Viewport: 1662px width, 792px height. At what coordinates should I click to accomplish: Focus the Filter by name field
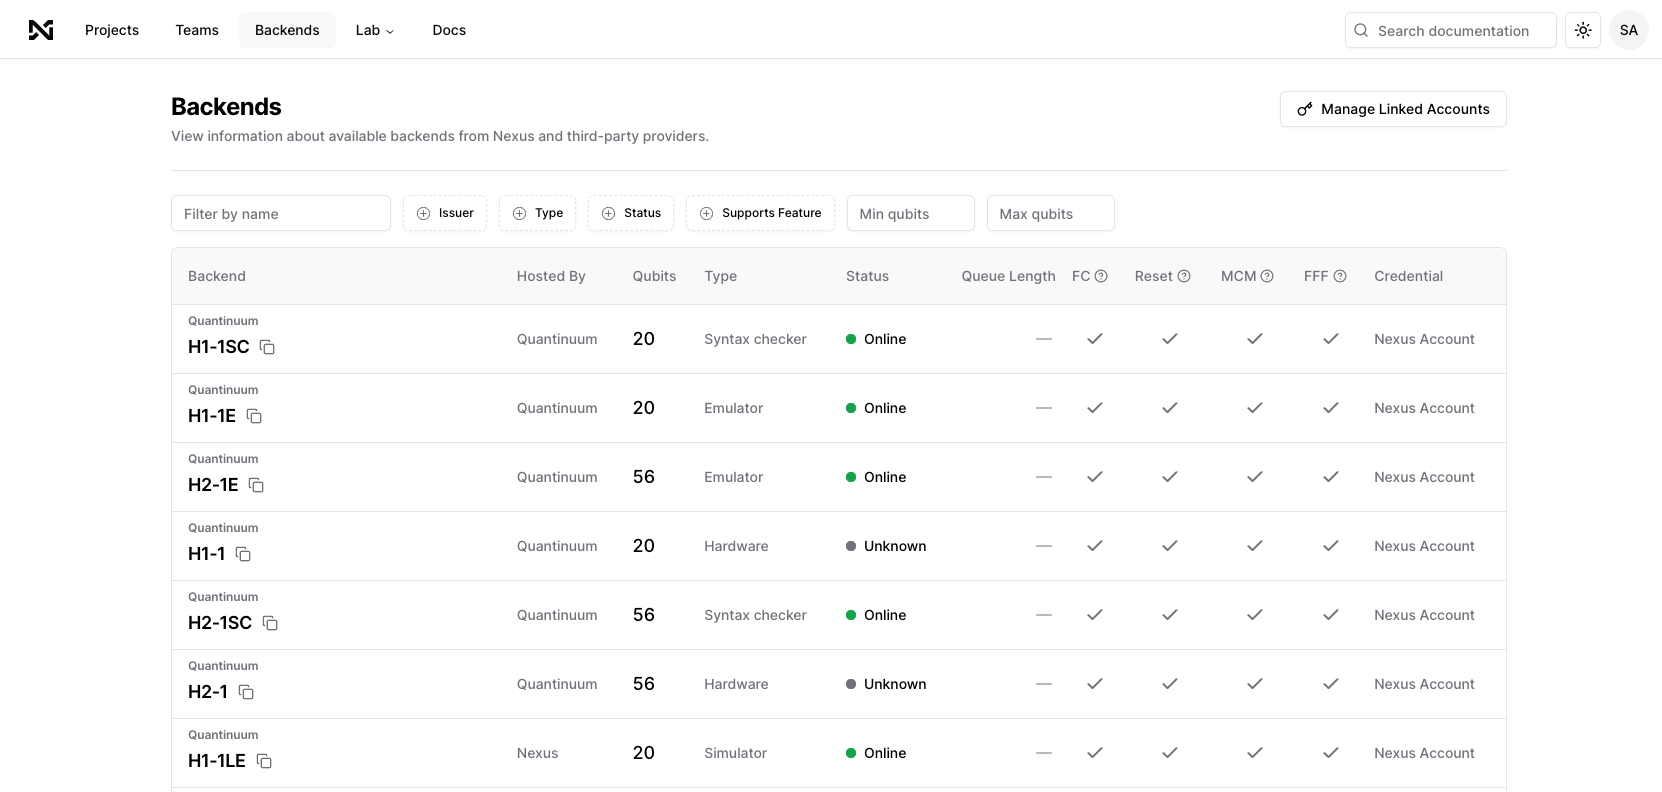(x=281, y=213)
